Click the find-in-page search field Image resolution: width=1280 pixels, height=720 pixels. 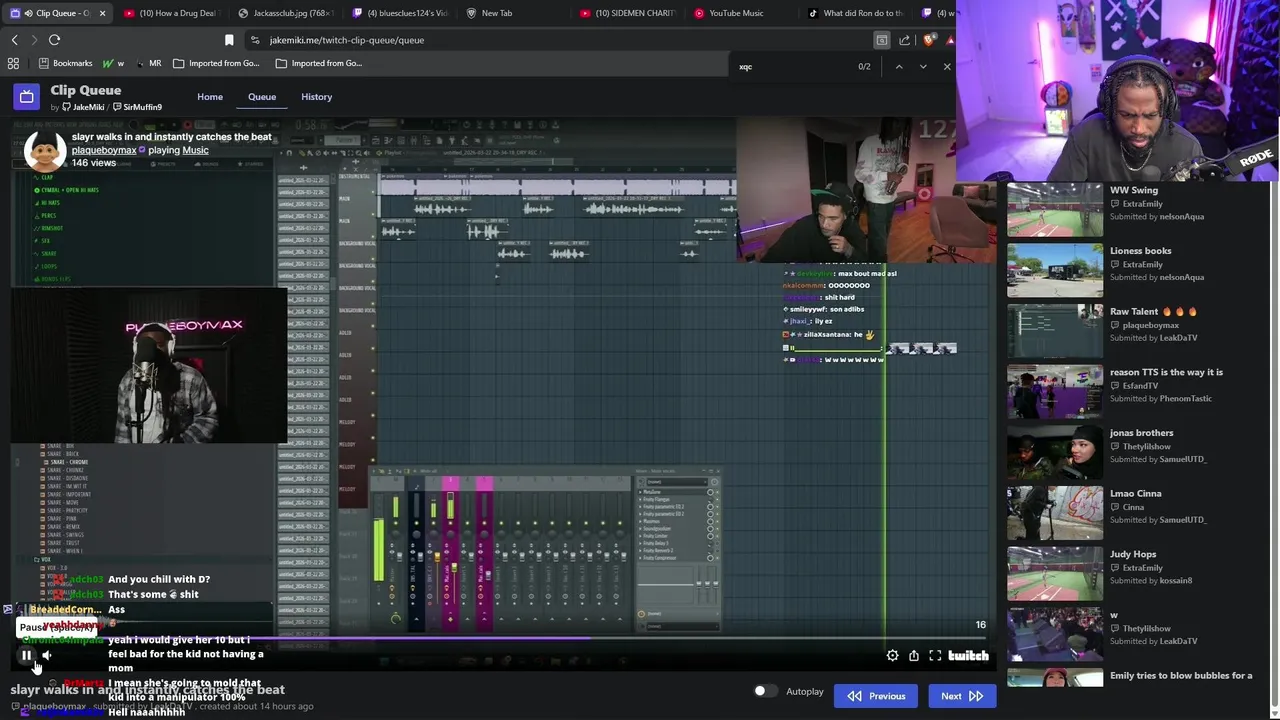(x=790, y=67)
